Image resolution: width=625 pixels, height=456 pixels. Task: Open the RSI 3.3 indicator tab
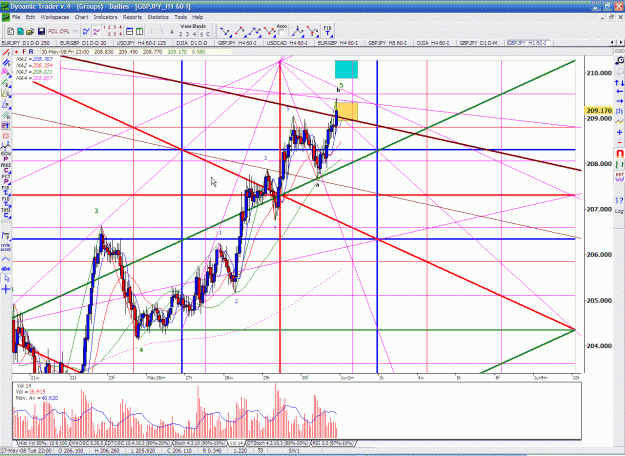[333, 443]
